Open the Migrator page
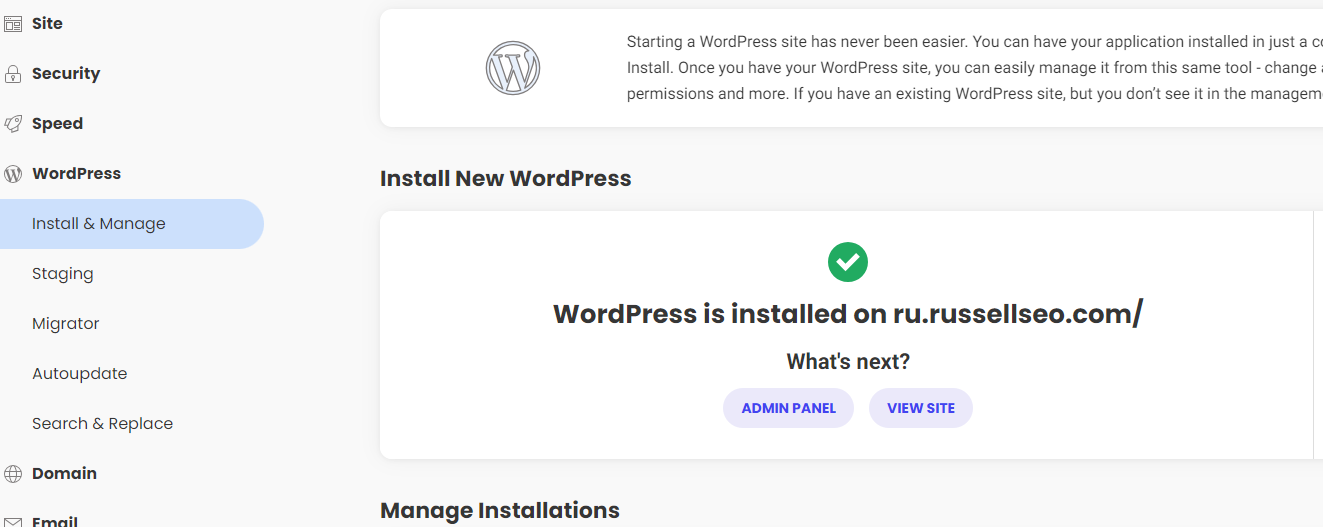1323x527 pixels. [x=66, y=324]
